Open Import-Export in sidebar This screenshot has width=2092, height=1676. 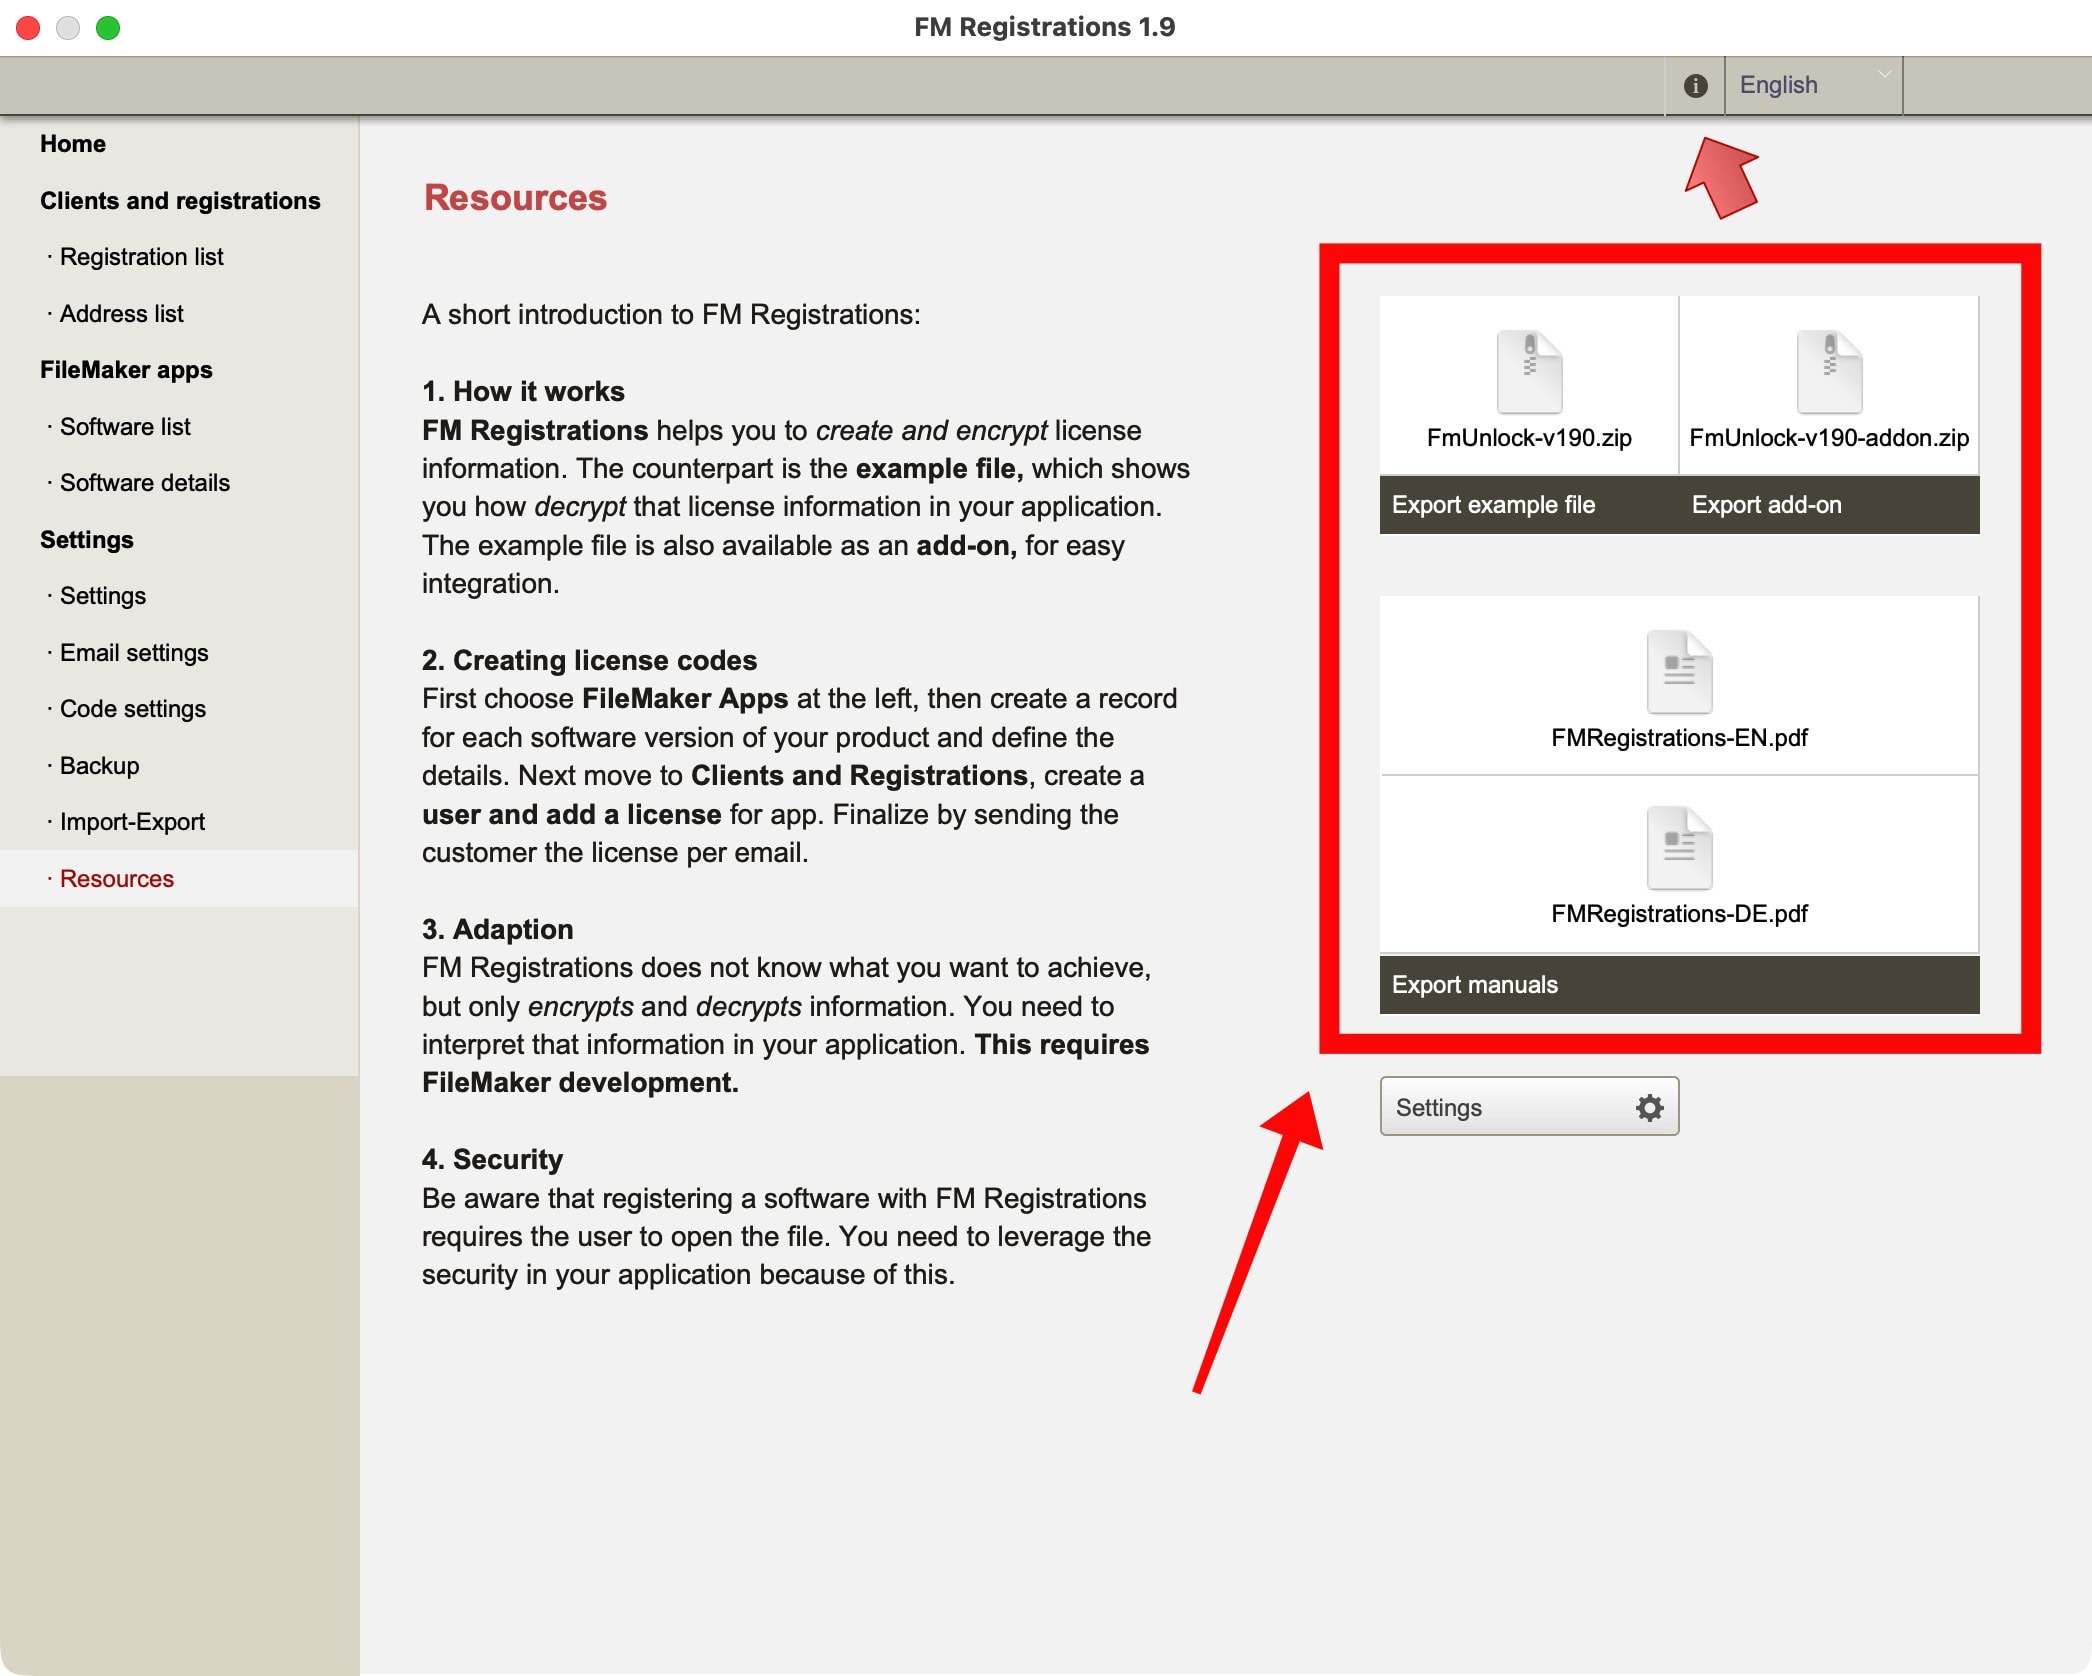(x=132, y=822)
